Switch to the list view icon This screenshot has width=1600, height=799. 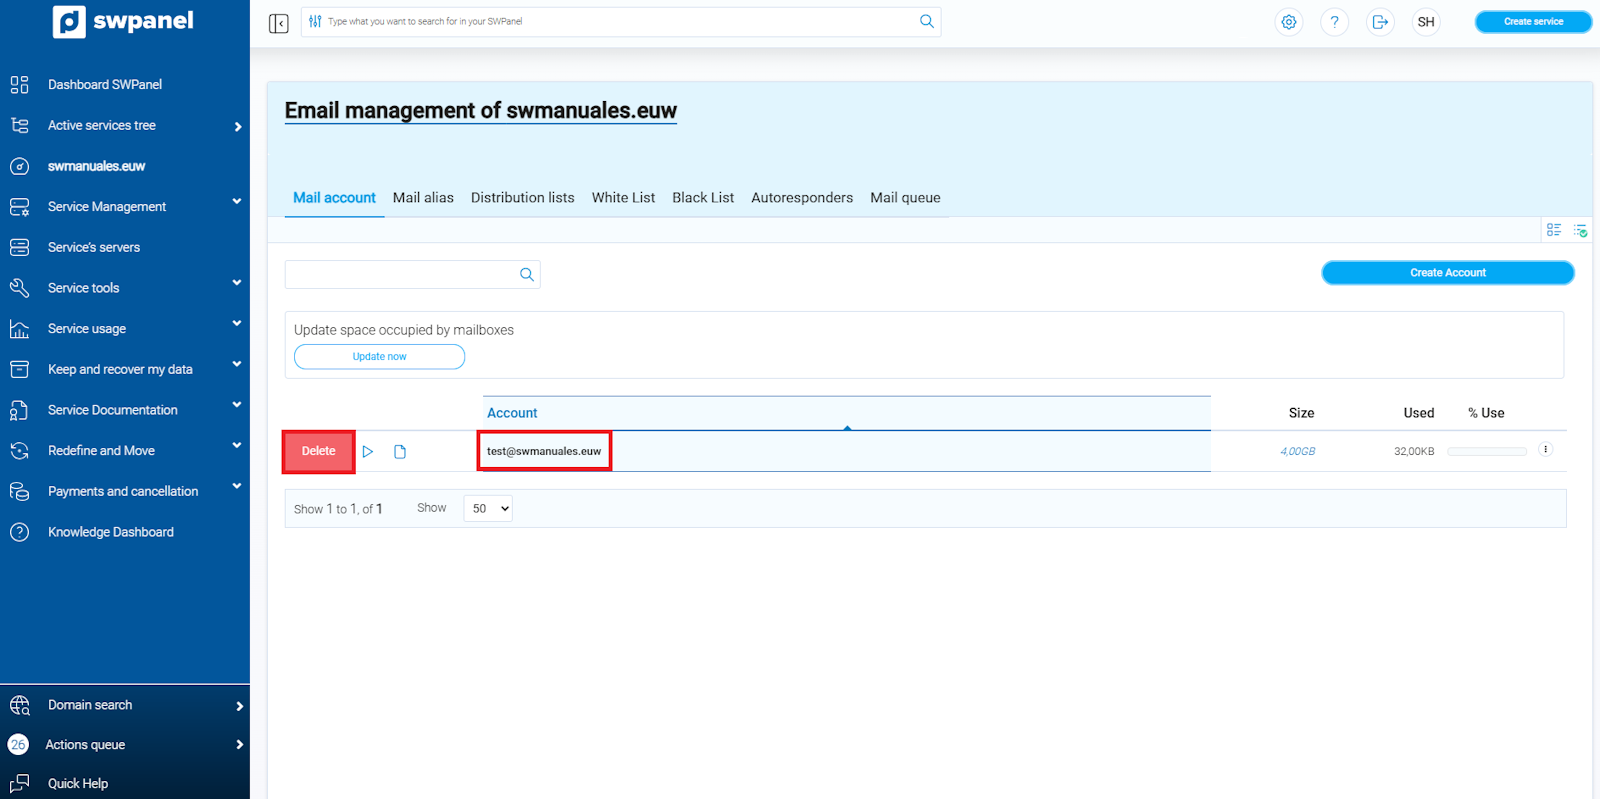pyautogui.click(x=1553, y=230)
